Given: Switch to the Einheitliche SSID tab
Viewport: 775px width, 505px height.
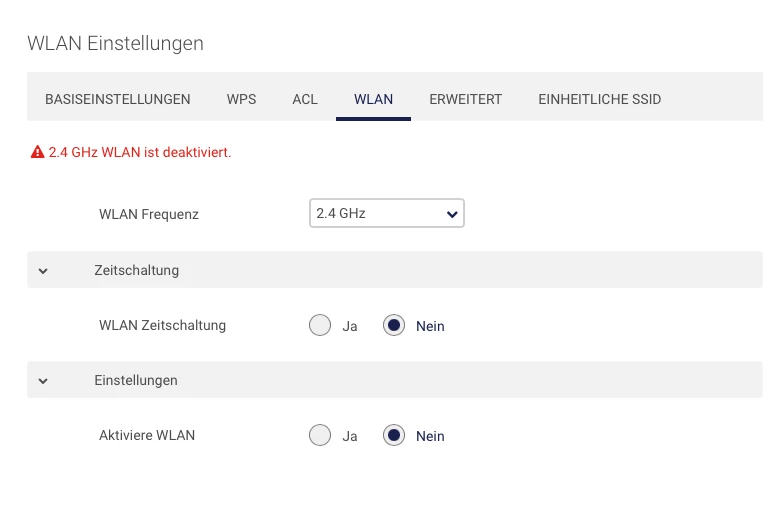Looking at the screenshot, I should [599, 99].
